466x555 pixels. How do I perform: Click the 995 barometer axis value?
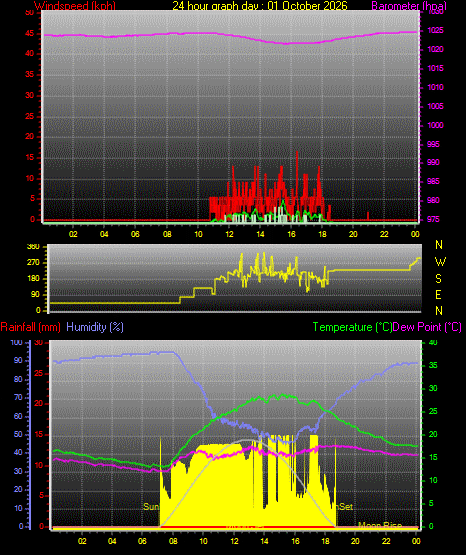(434, 144)
